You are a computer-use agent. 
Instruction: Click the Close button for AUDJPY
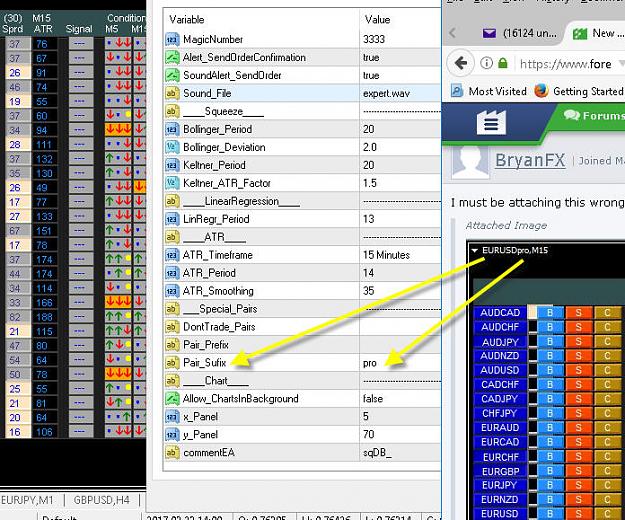coord(607,342)
